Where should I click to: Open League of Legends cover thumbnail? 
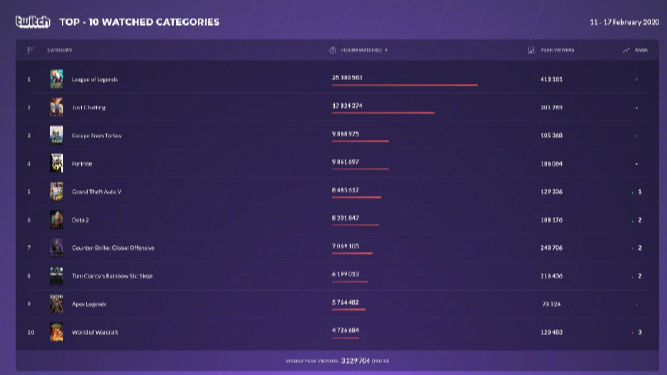57,79
